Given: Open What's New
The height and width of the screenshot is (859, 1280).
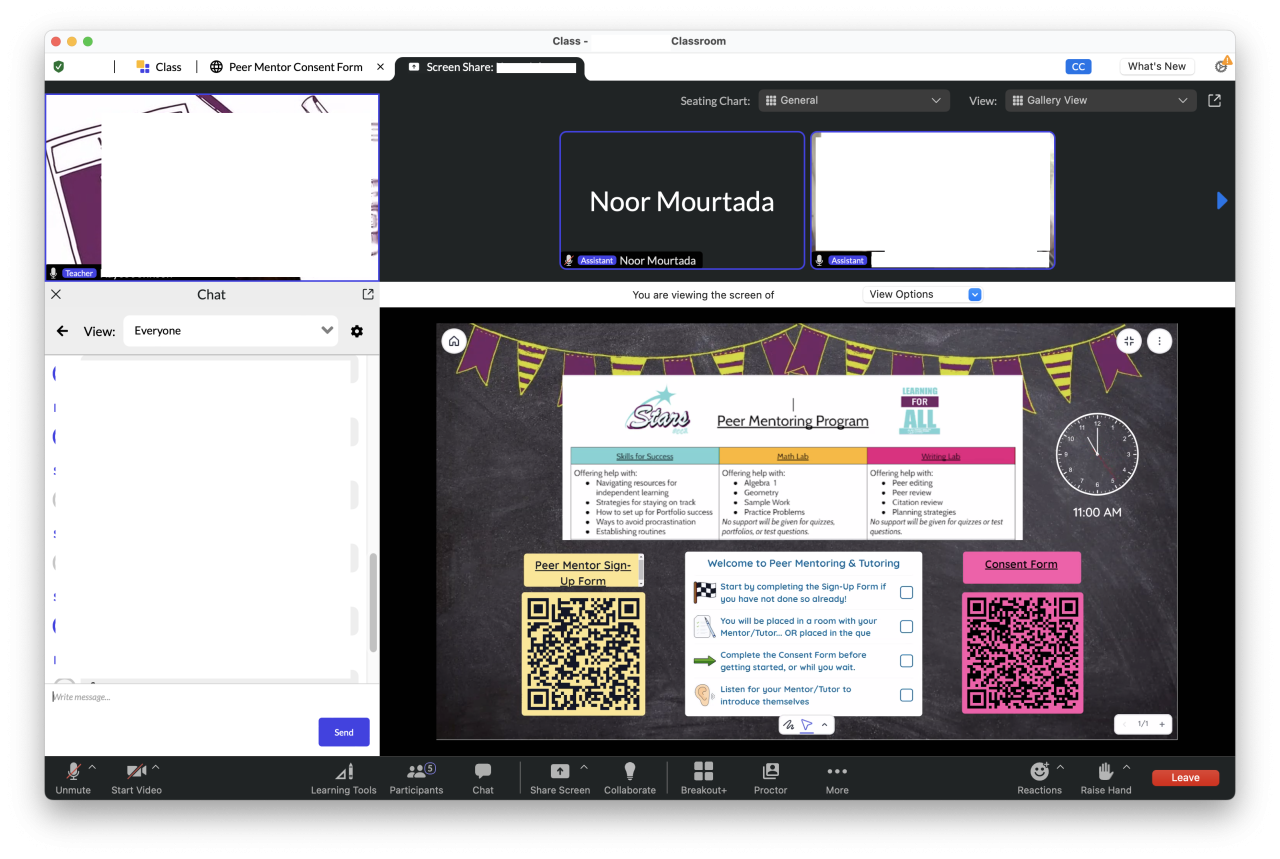Looking at the screenshot, I should (1157, 67).
